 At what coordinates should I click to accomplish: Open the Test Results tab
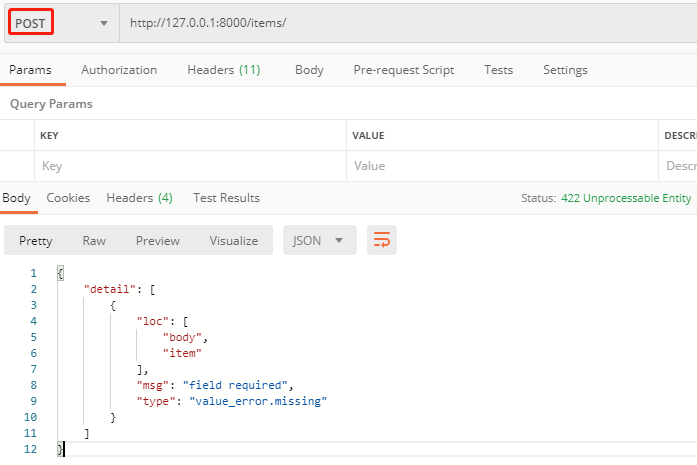coord(226,198)
